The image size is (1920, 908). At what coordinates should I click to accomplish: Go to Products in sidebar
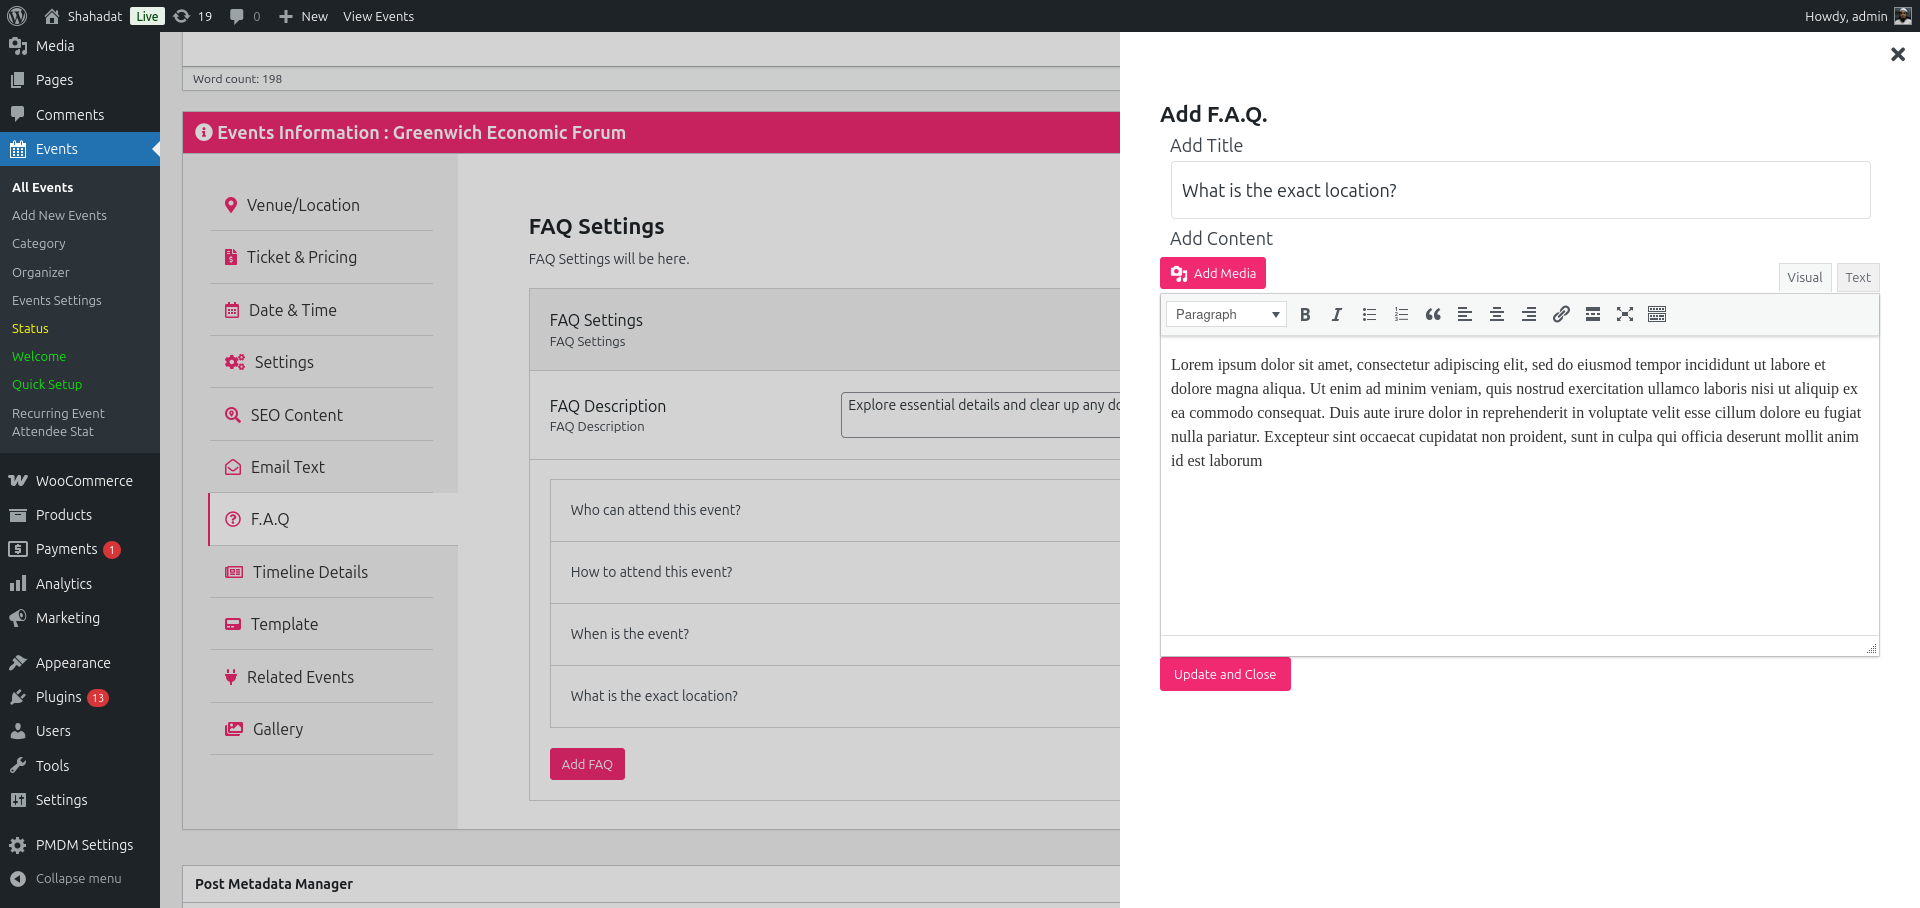click(x=80, y=515)
